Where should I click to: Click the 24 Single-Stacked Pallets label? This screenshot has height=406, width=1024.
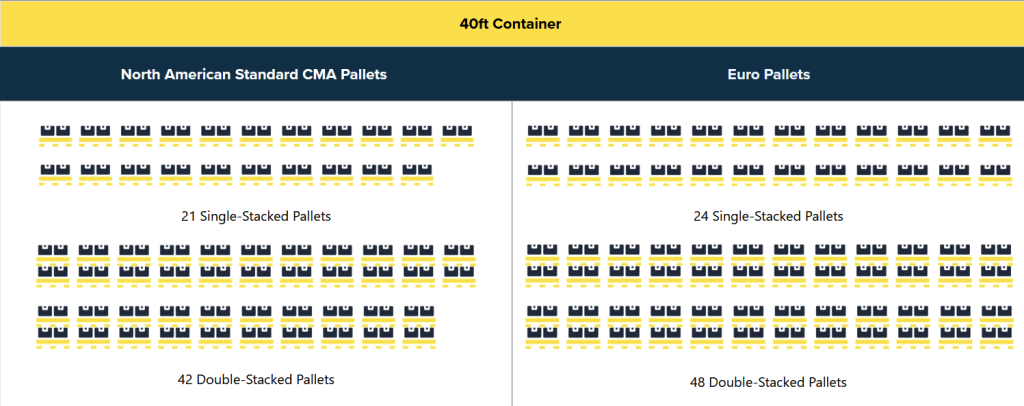[769, 216]
